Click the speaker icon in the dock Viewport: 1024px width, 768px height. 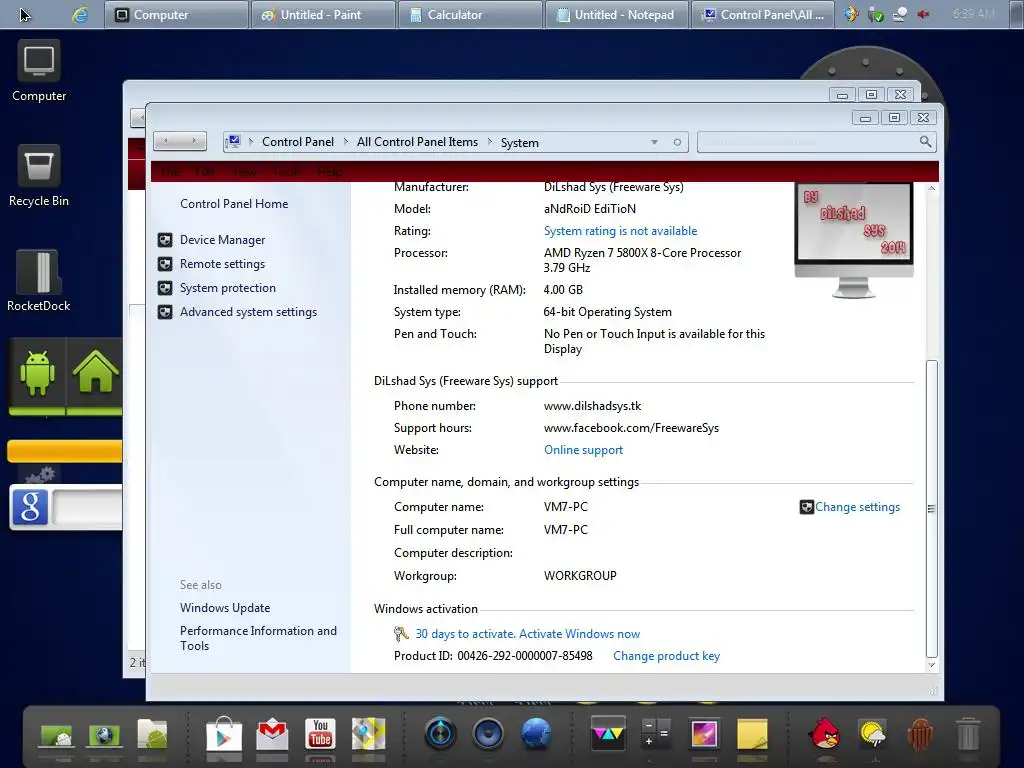(x=488, y=734)
